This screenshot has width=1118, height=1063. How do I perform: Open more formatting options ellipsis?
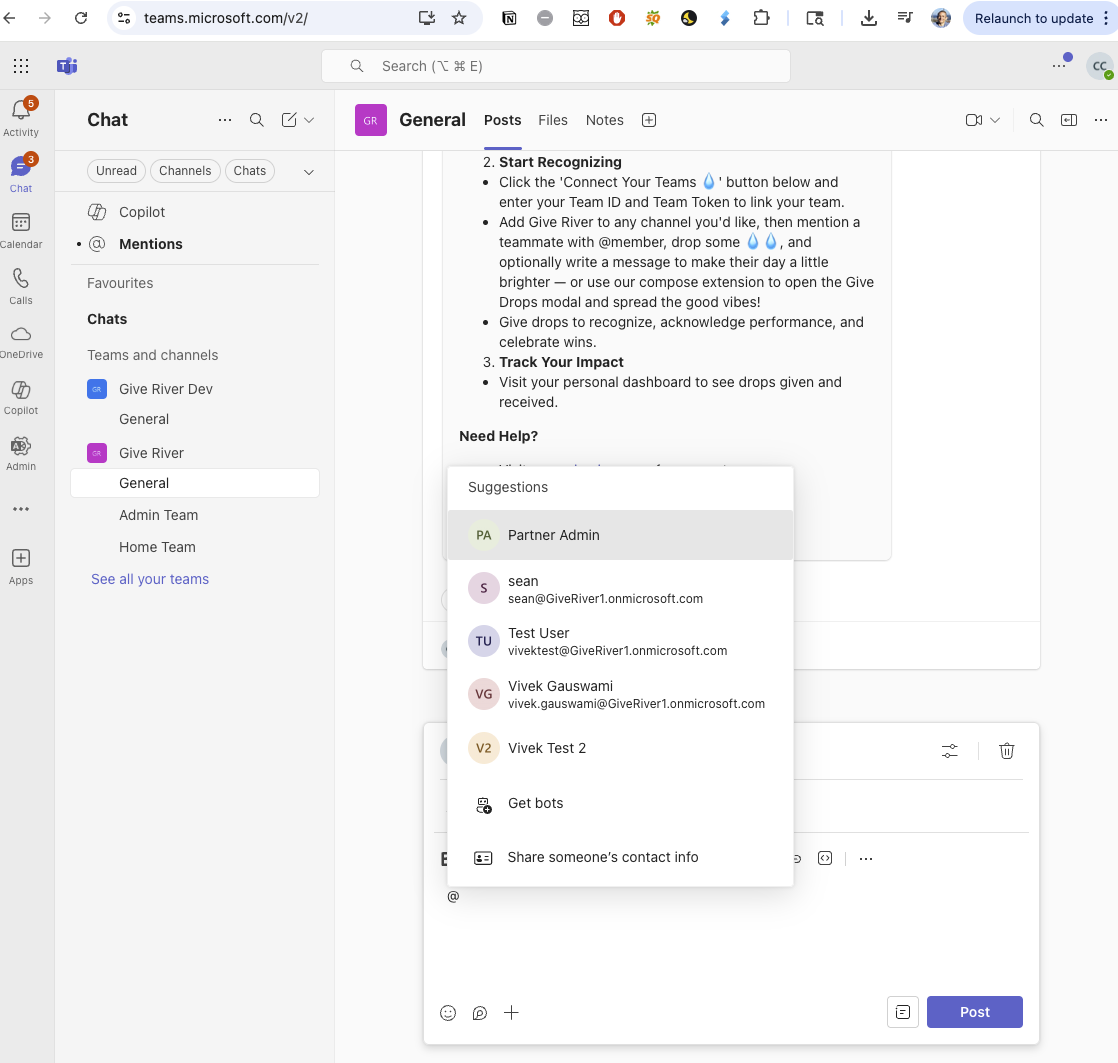866,858
